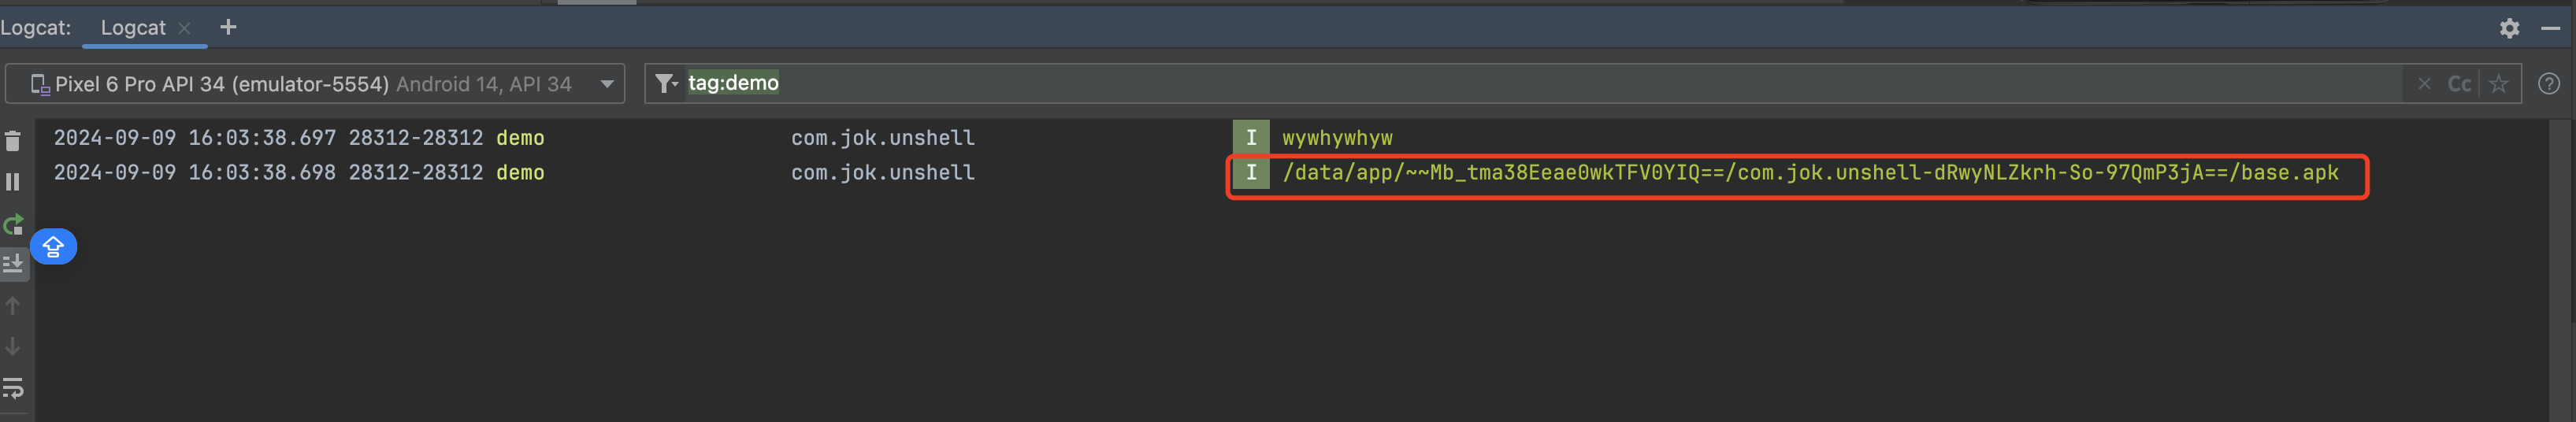Toggle match case (Cc) in filter
2576x422 pixels.
[2459, 84]
